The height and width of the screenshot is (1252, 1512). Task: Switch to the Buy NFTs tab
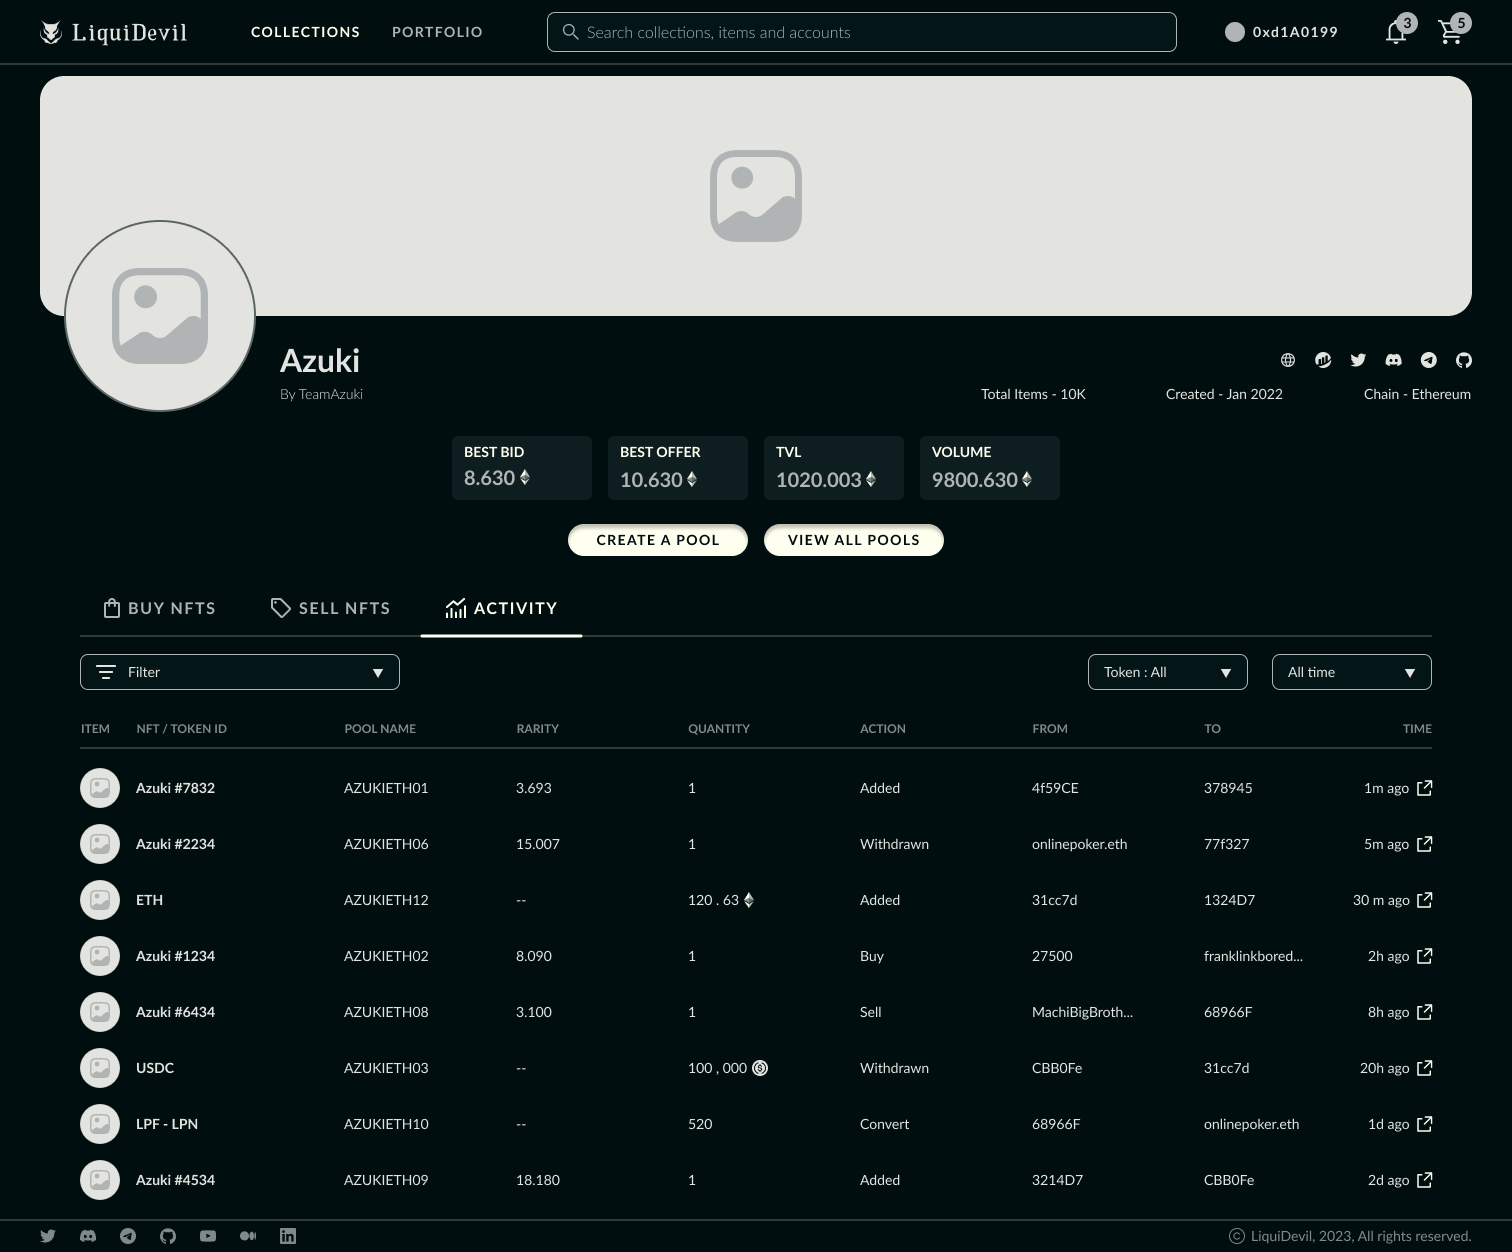coord(160,608)
